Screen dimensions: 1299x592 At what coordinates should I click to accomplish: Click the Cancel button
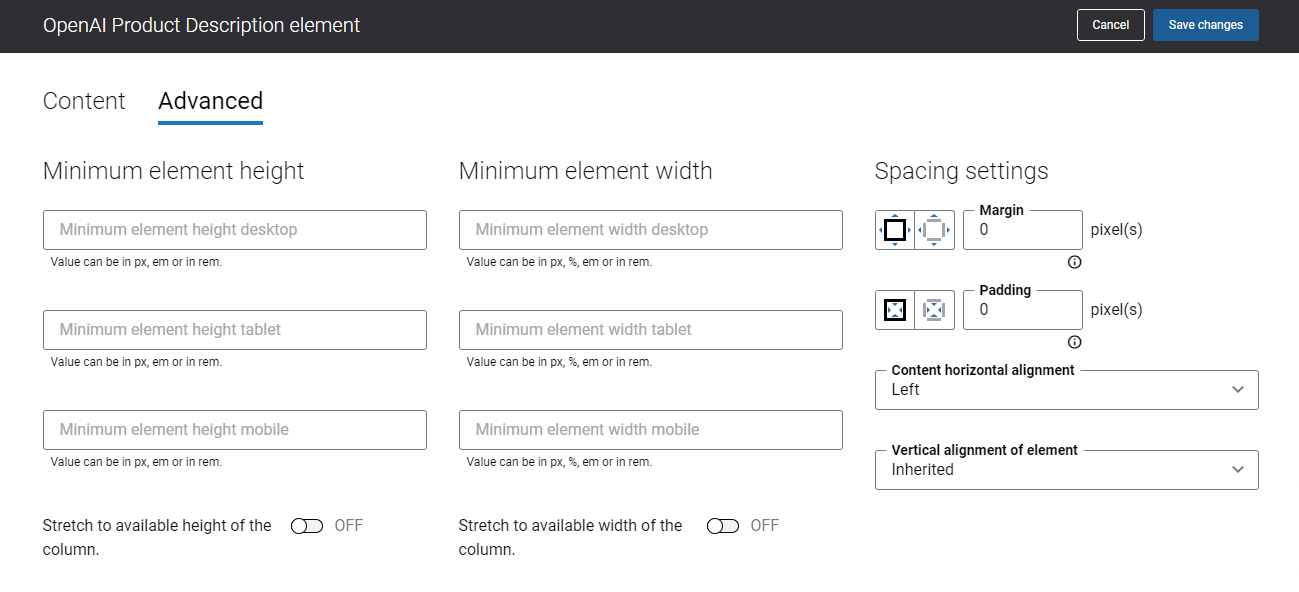pos(1110,25)
